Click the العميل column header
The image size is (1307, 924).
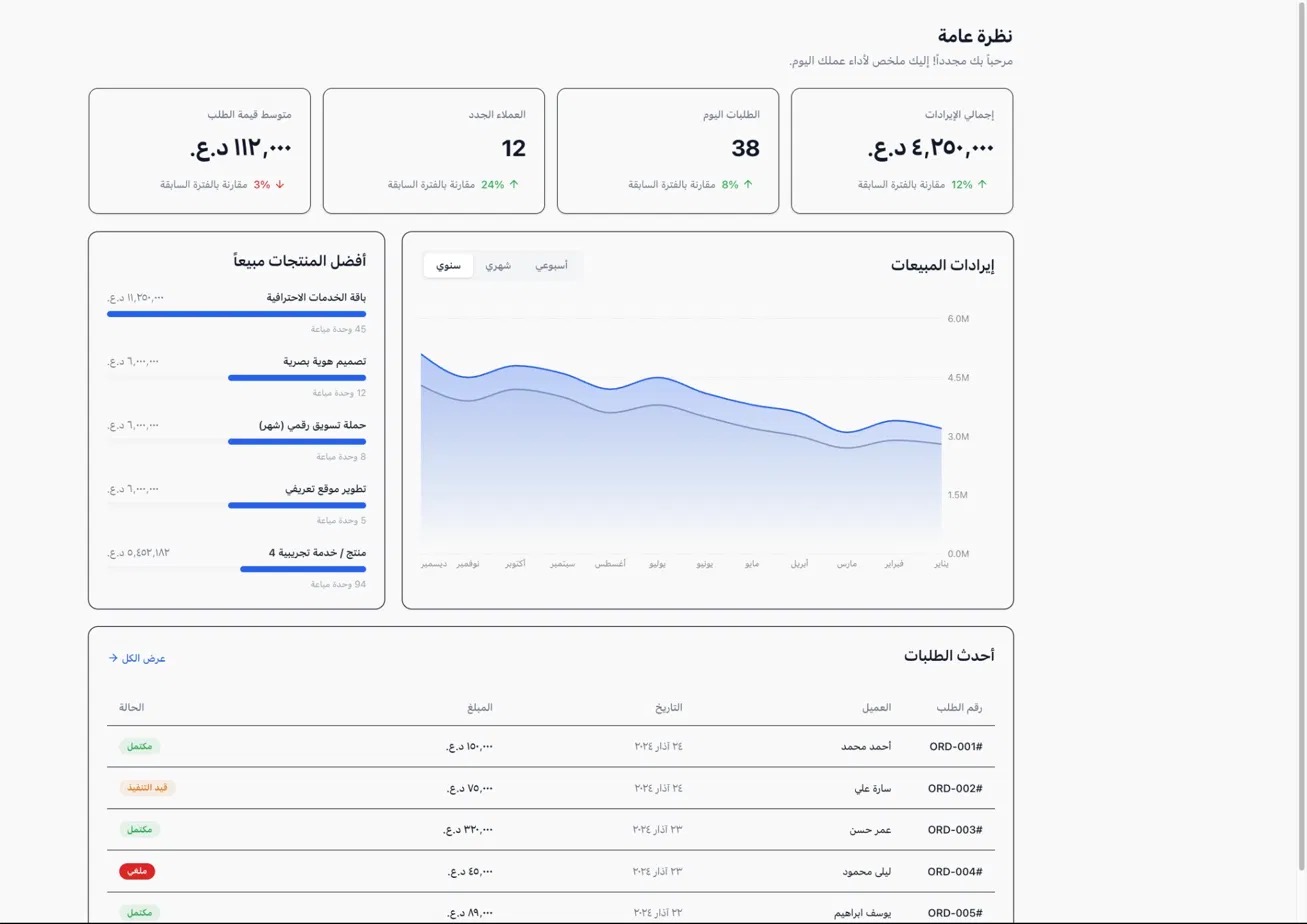[877, 708]
